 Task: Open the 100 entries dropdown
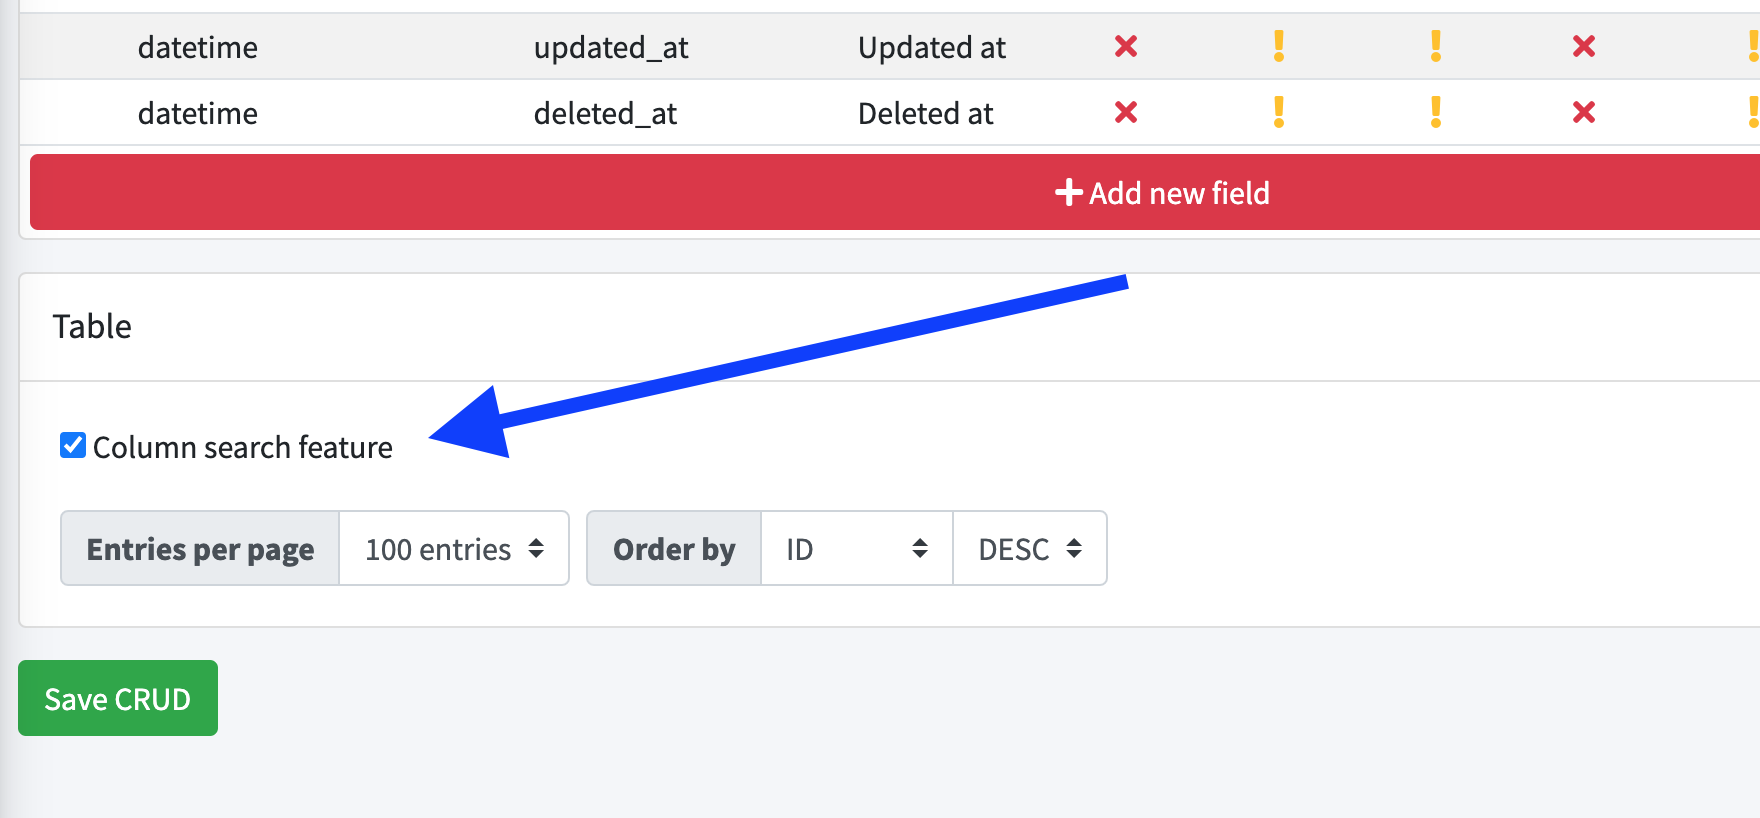[454, 548]
